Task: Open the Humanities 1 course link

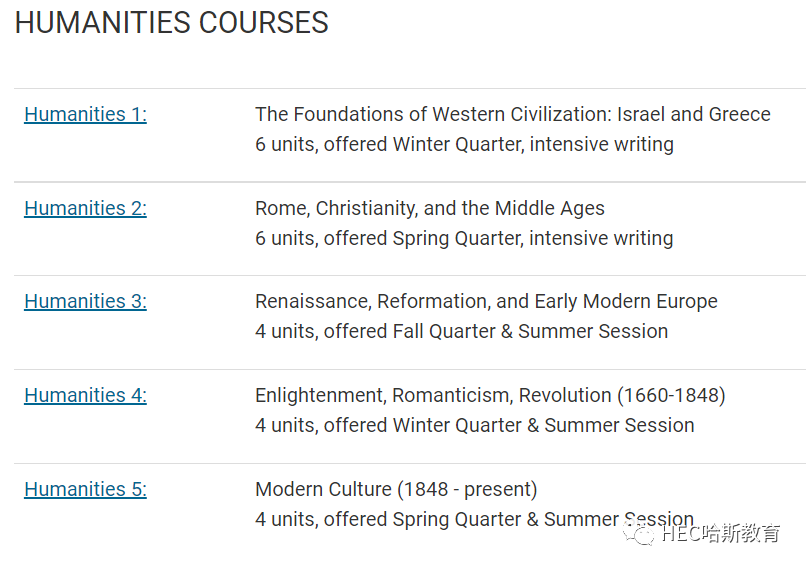Action: (85, 114)
